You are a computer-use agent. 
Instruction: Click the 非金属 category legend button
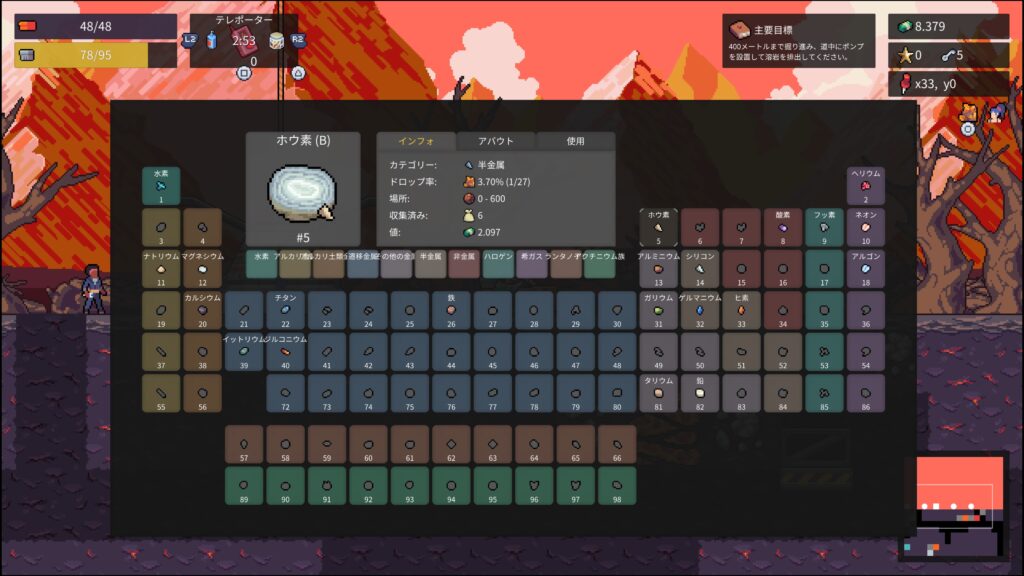464,264
